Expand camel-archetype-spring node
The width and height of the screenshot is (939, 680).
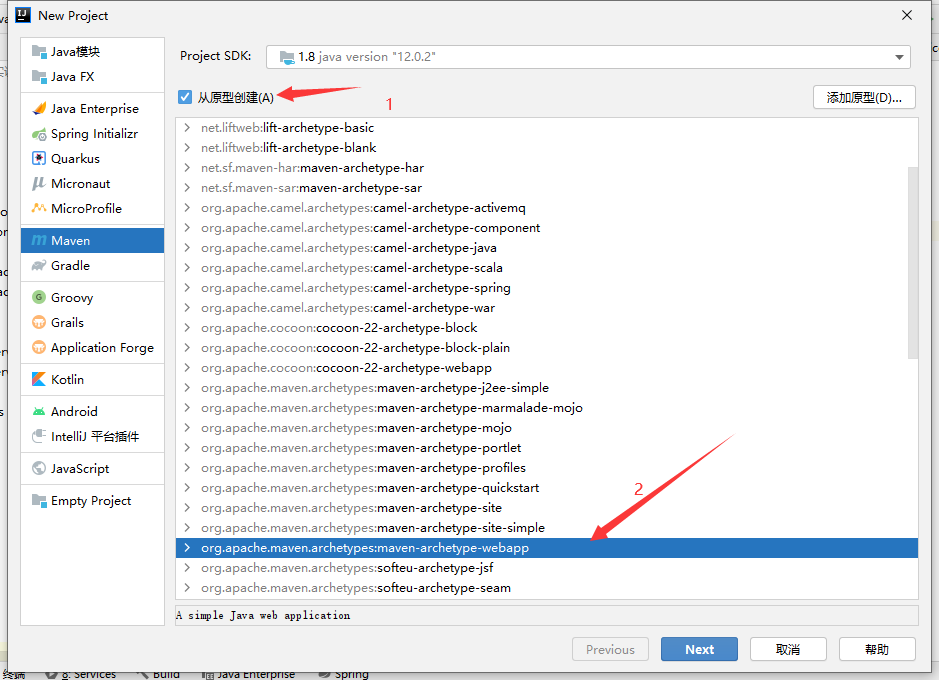[187, 288]
